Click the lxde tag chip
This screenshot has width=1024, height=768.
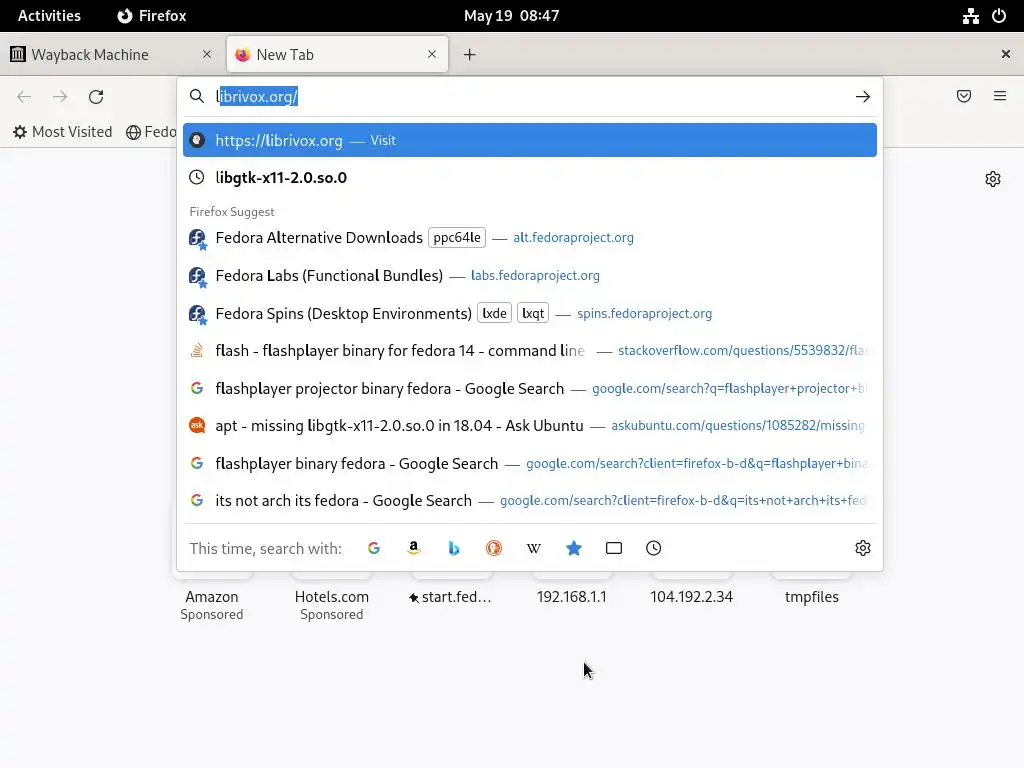[x=494, y=313]
